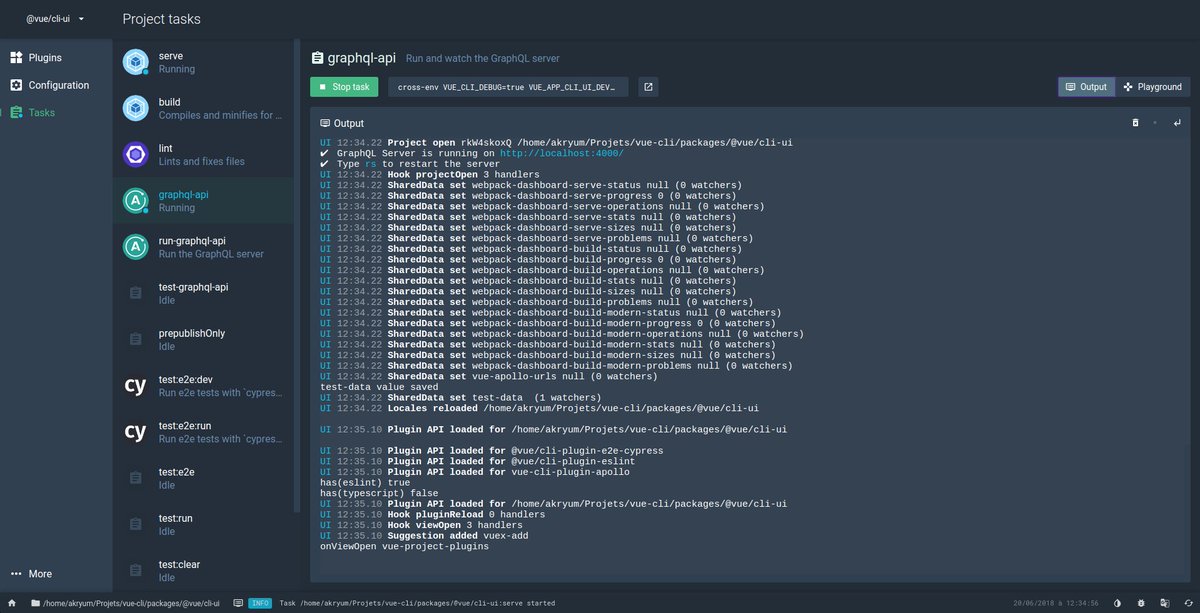
Task: Select the test:e2e:run Cypress icon
Action: (x=135, y=432)
